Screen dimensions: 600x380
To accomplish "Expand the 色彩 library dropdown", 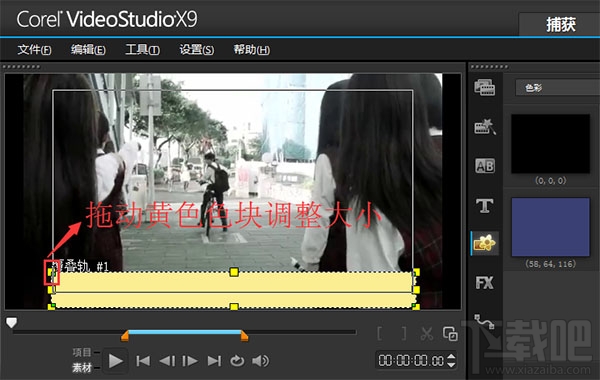I will tap(558, 88).
